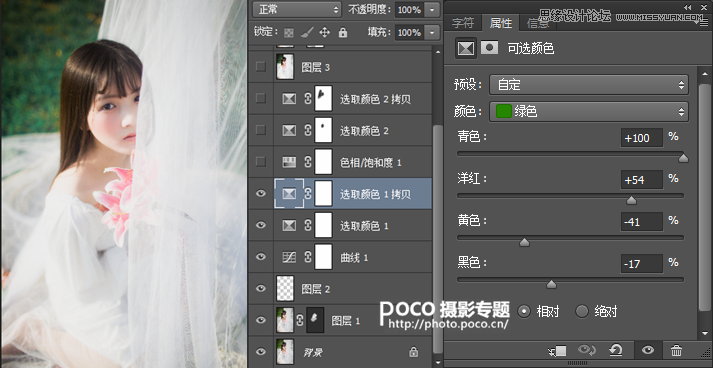
Task: Show the 图层 3 layer
Action: click(261, 67)
